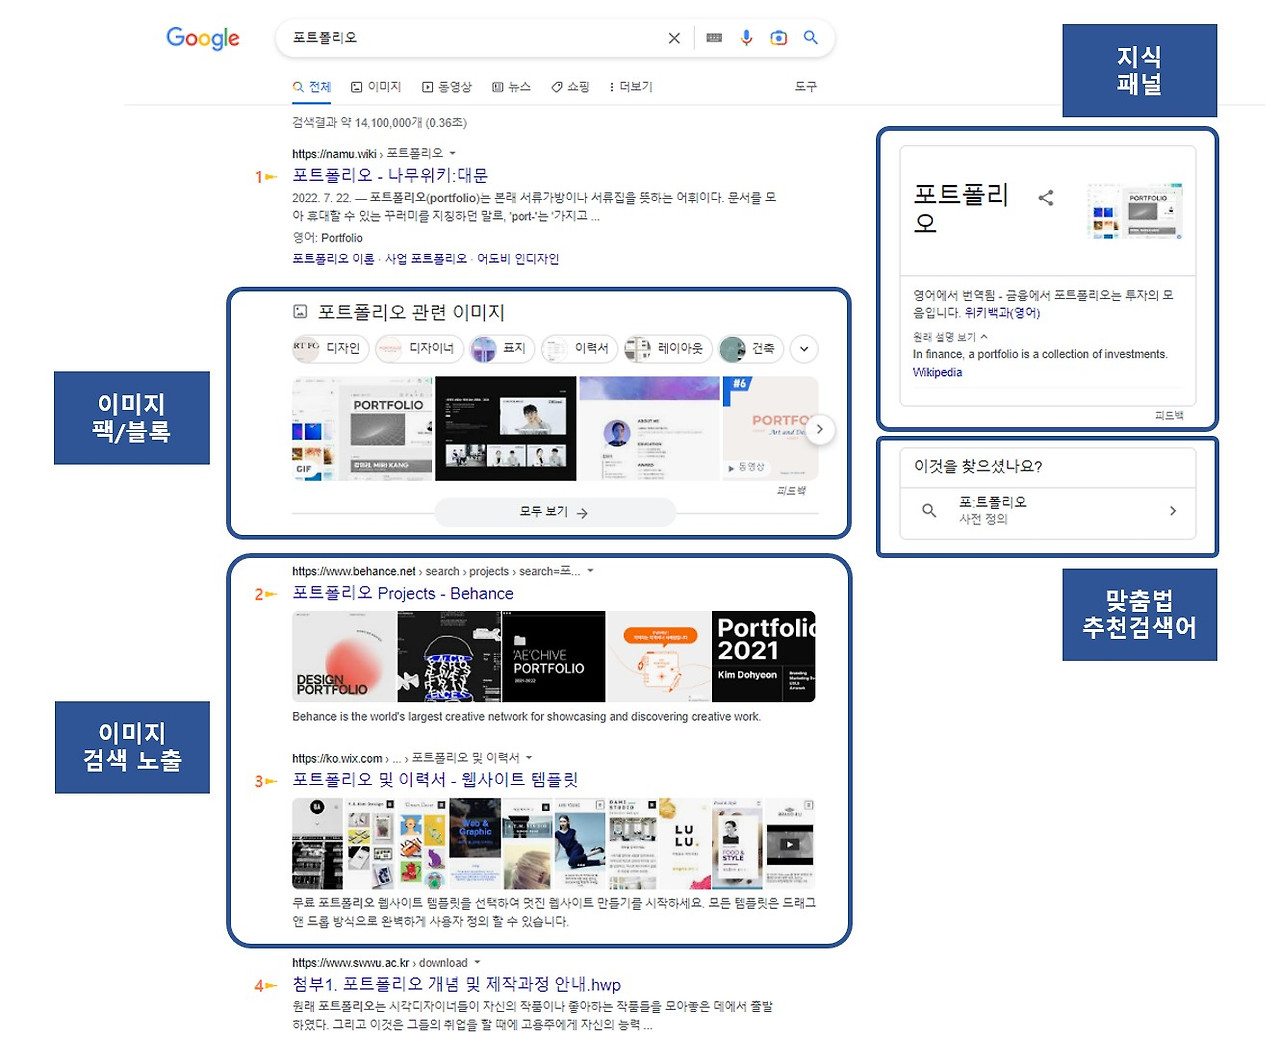Clear the query with the X icon
This screenshot has width=1280, height=1037.
click(674, 37)
